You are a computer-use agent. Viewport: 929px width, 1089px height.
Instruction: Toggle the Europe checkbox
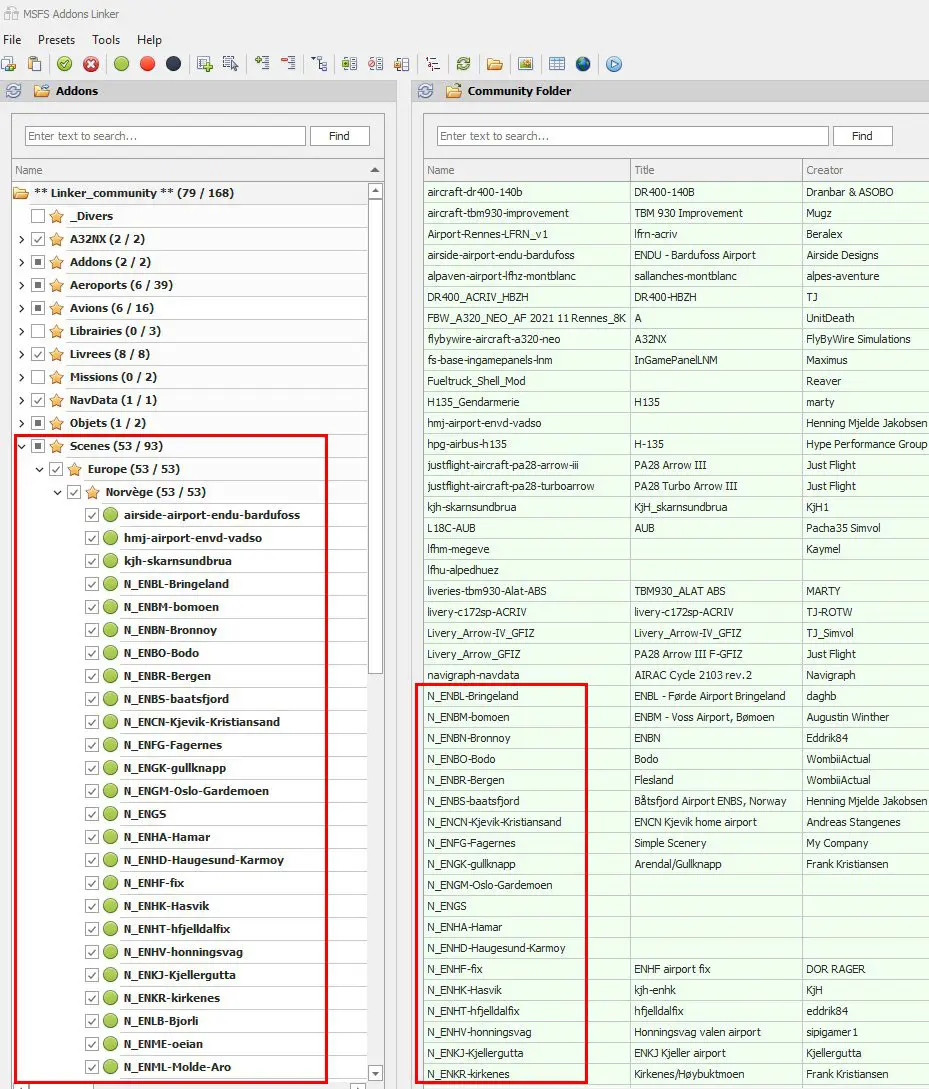56,469
